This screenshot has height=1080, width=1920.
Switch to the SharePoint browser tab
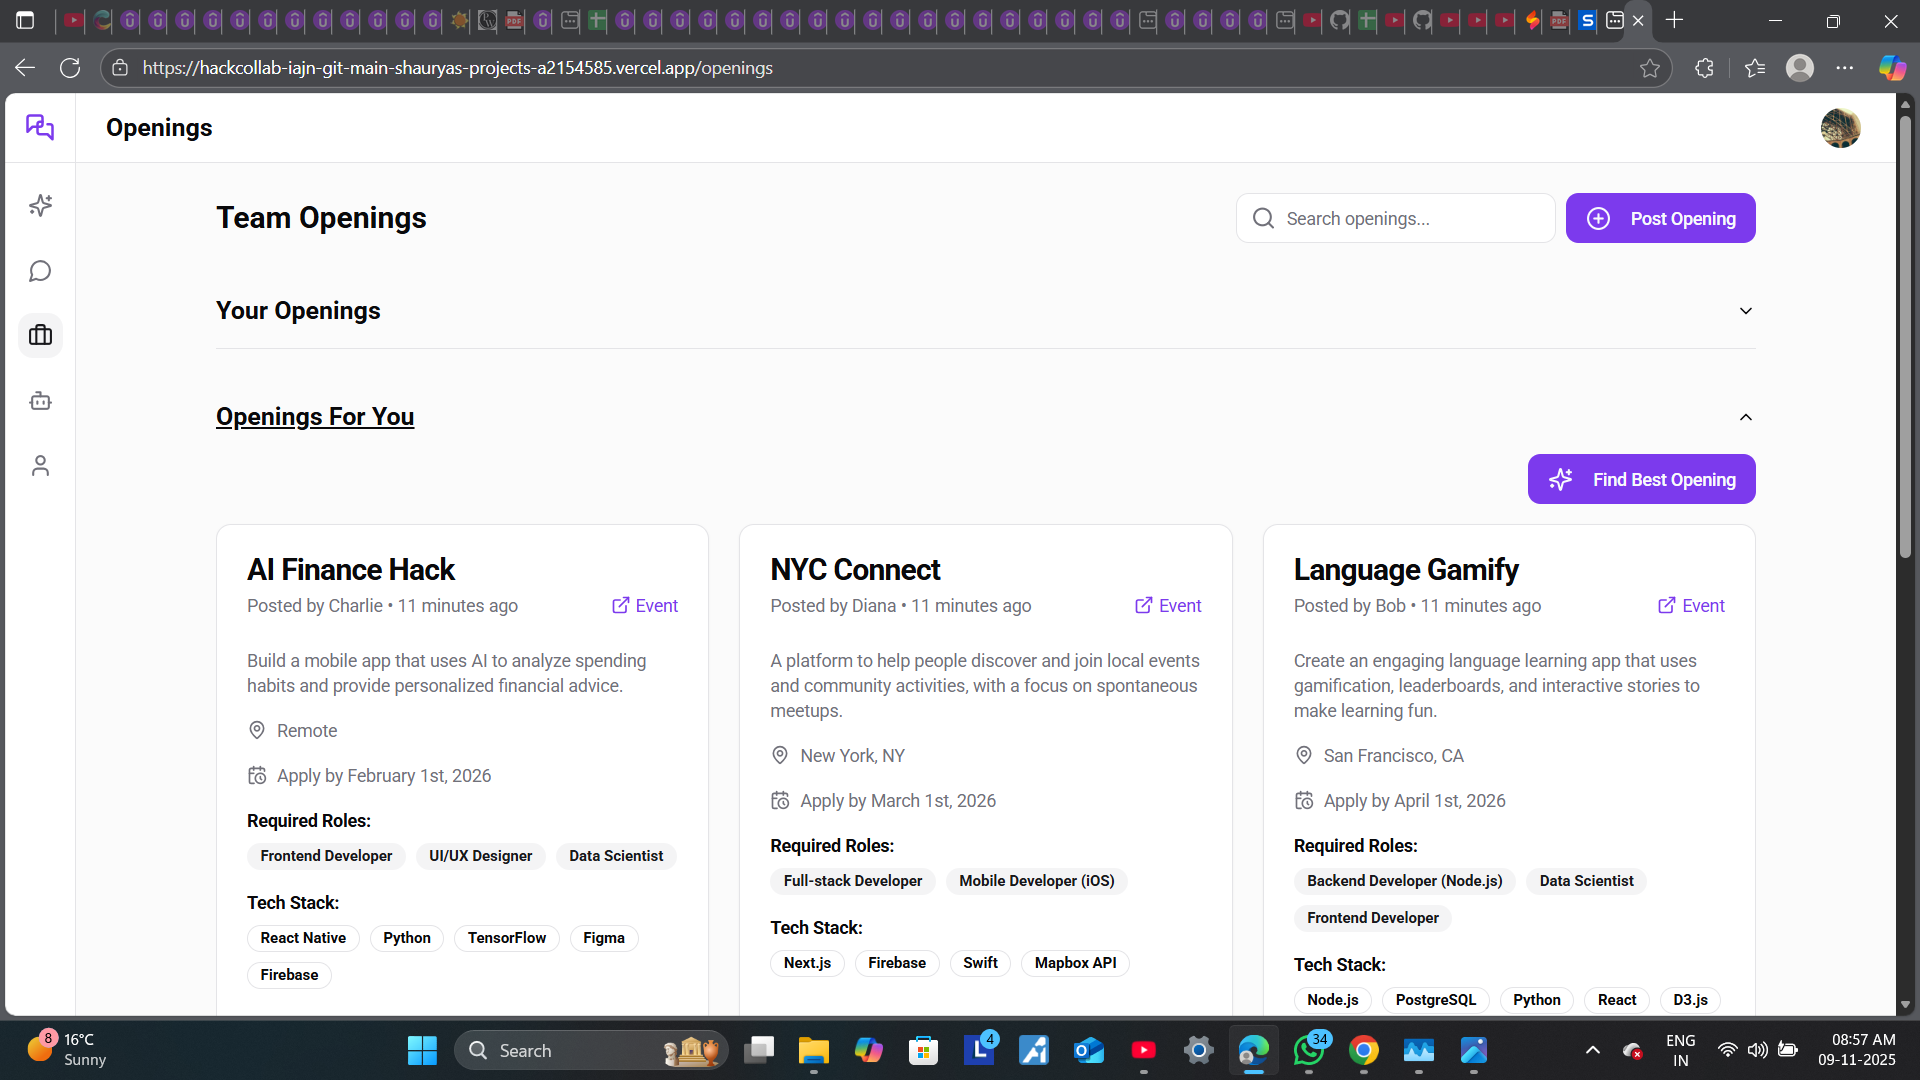(x=1588, y=20)
